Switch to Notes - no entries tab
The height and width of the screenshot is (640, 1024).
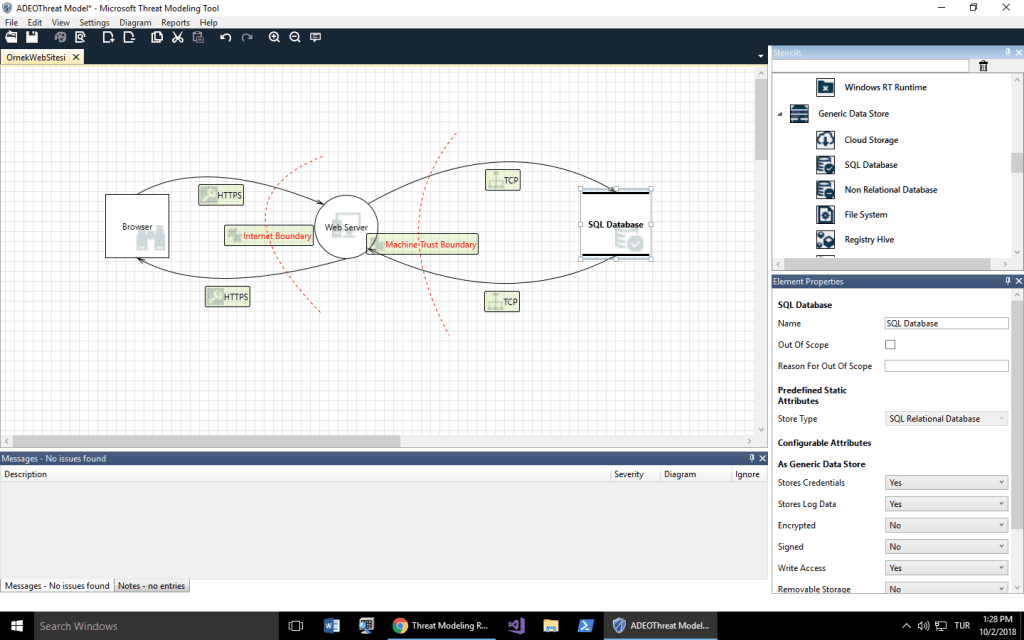coord(152,586)
